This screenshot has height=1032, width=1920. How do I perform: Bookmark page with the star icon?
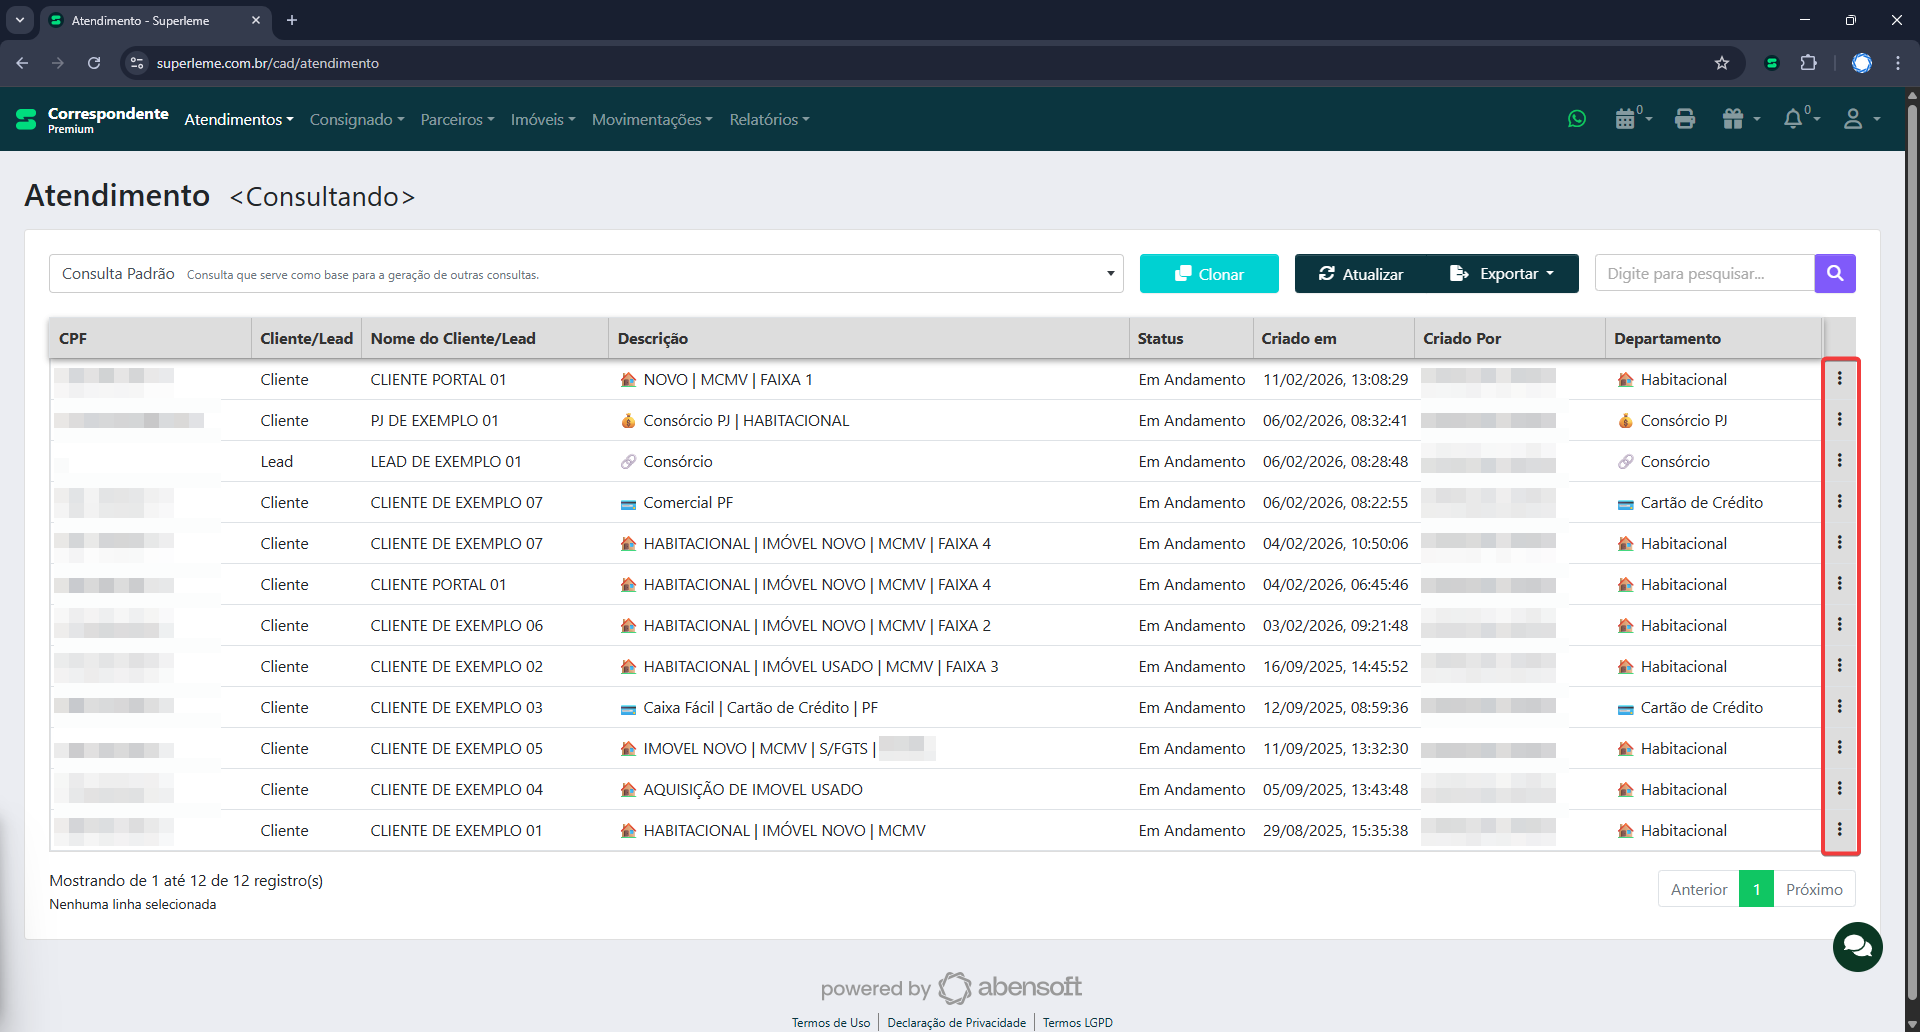[x=1722, y=63]
